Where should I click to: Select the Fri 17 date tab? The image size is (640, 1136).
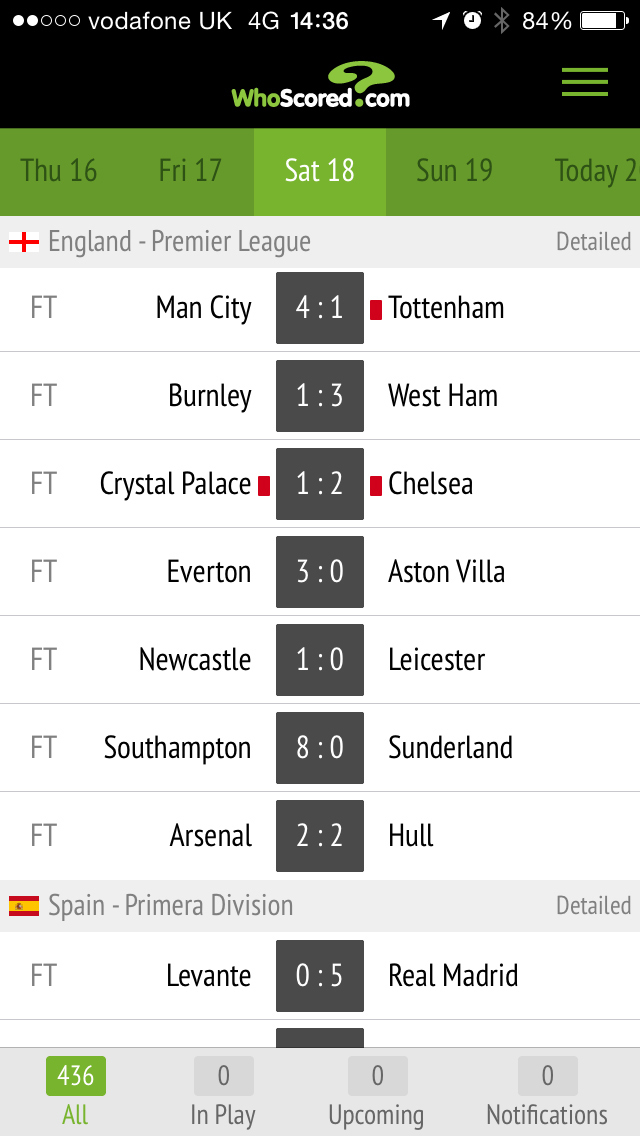[x=190, y=171]
